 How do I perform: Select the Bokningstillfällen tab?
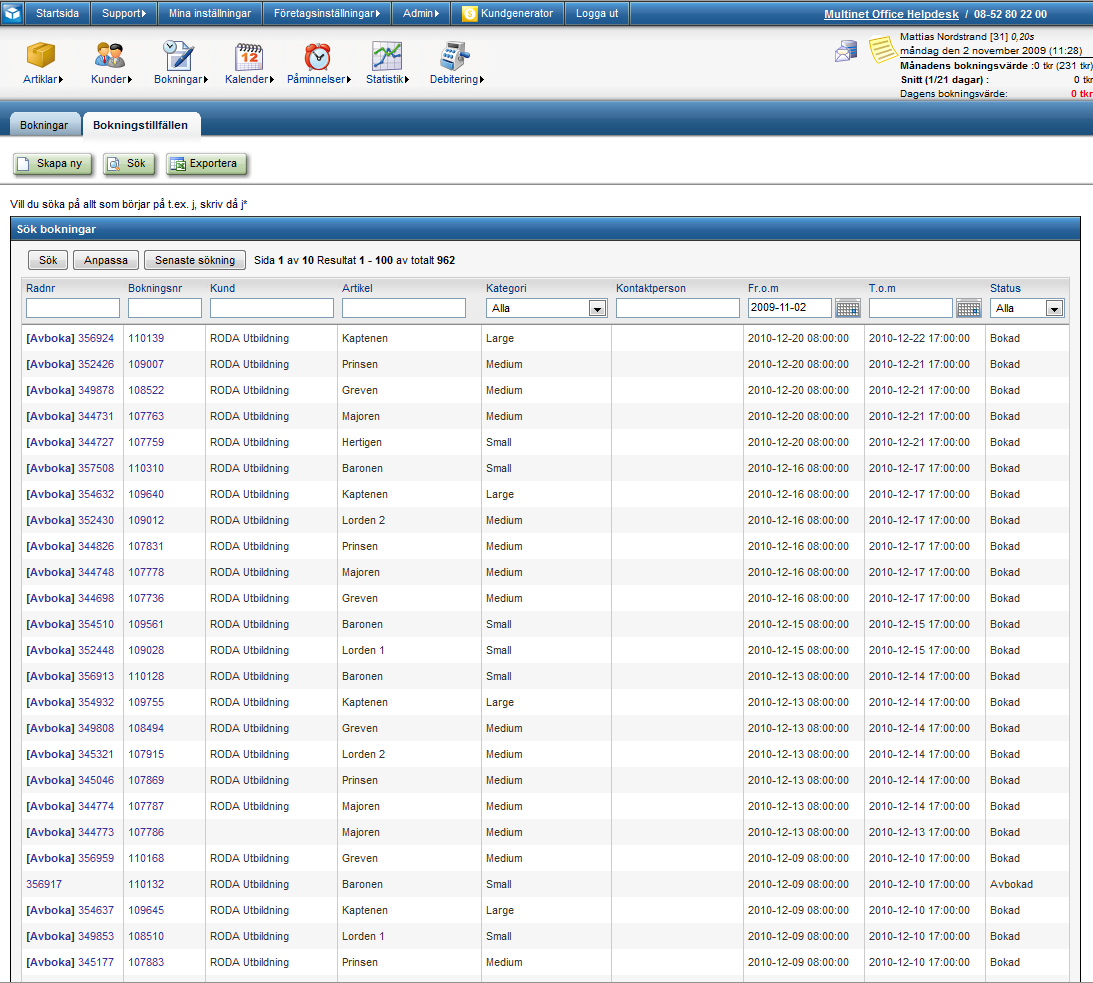point(141,125)
